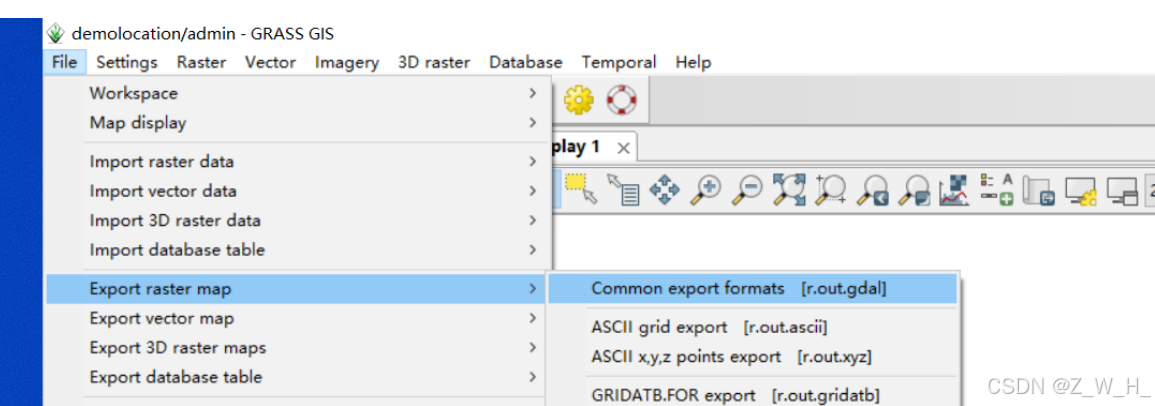Screen dimensions: 1155x406
Task: Choose ASCII x,y,z points export
Action: pos(753,357)
